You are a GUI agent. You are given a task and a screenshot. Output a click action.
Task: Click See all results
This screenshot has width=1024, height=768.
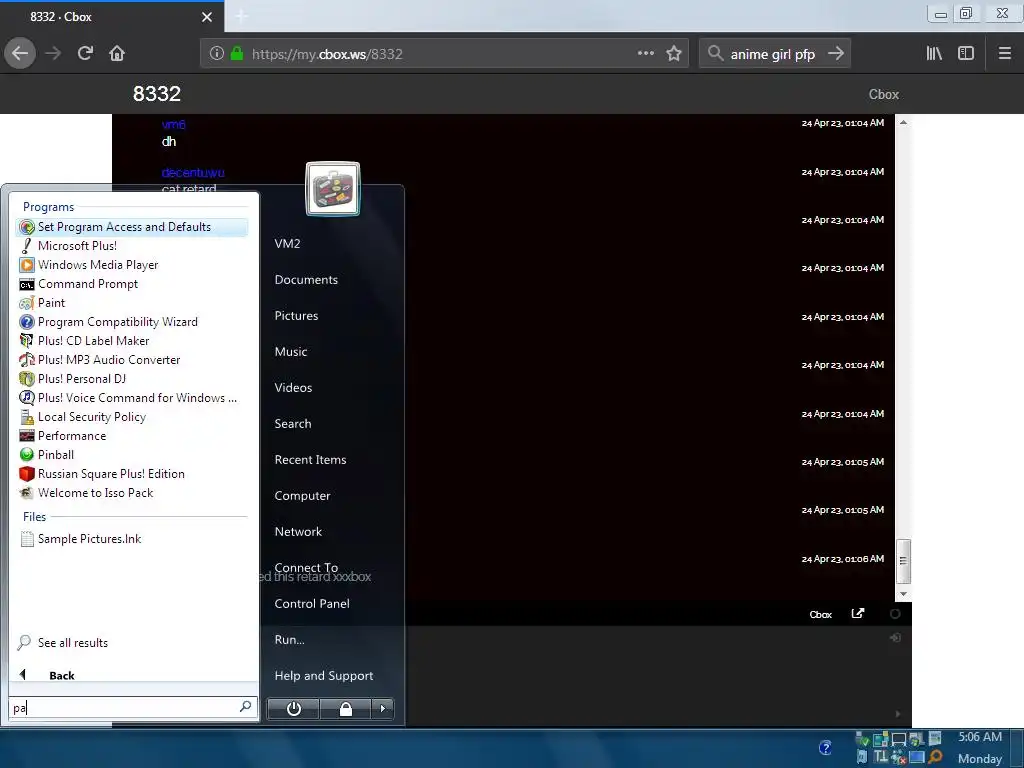coord(63,643)
